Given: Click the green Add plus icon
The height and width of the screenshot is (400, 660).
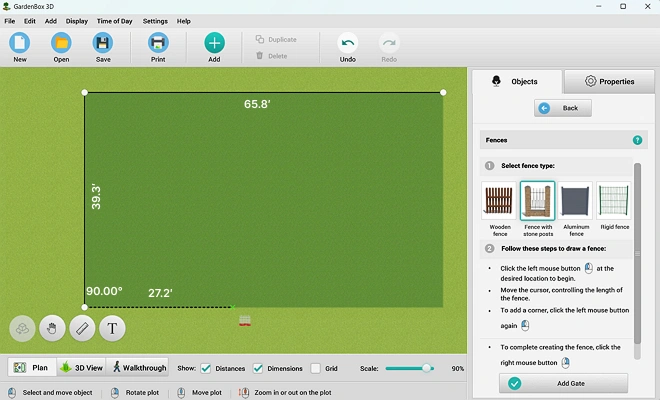Looking at the screenshot, I should pos(214,43).
